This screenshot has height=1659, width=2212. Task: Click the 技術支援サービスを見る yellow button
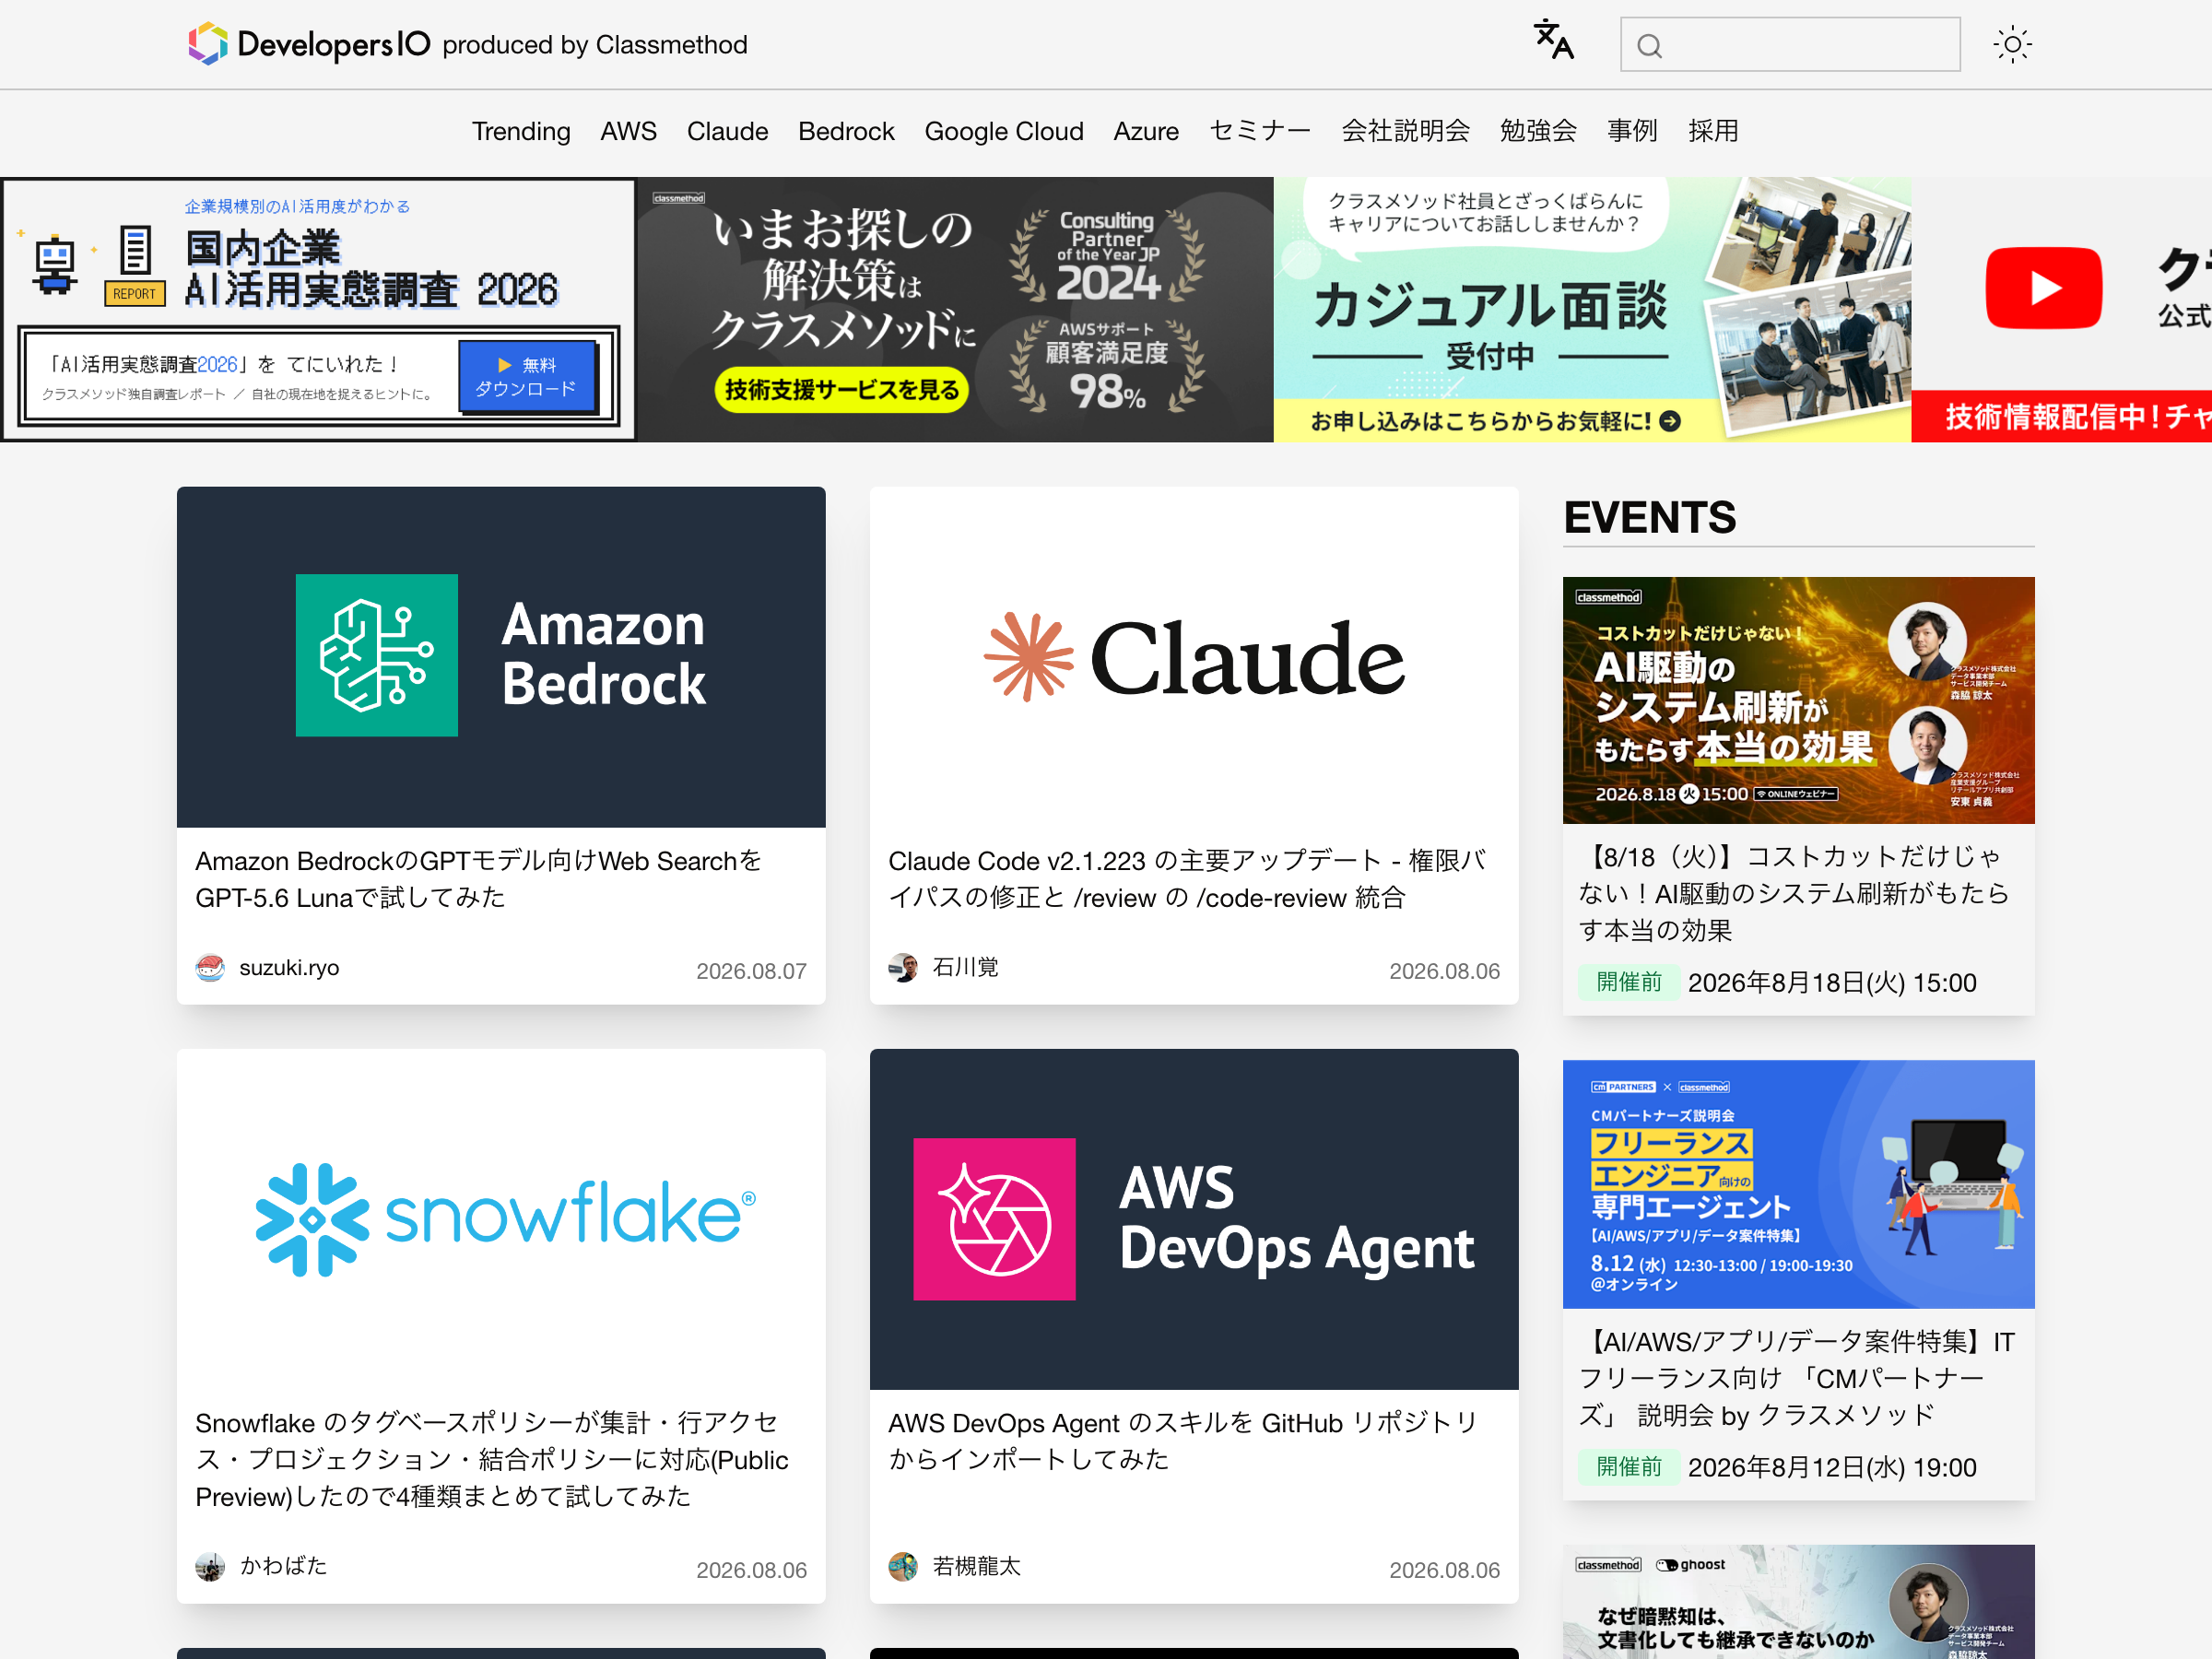tap(842, 390)
